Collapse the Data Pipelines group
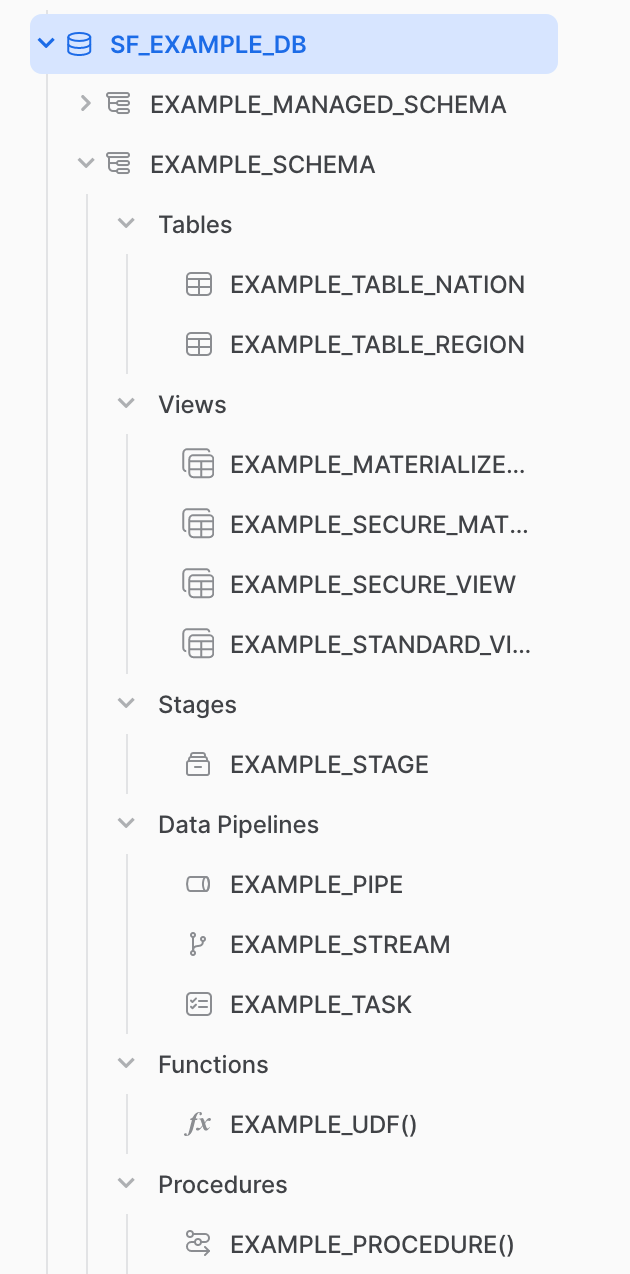 point(126,824)
